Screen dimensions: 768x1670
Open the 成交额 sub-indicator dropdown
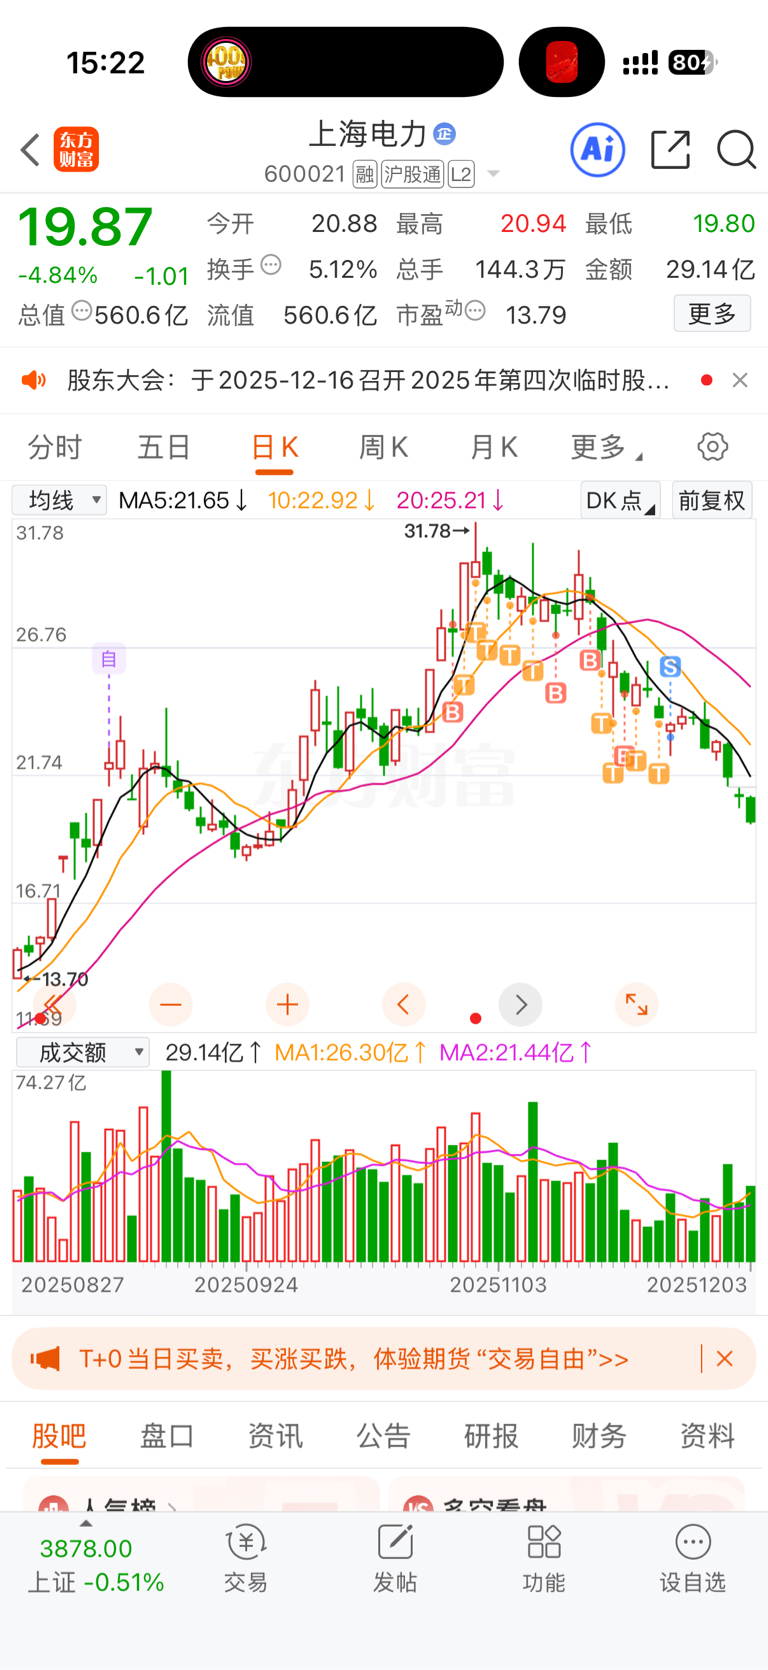click(82, 1052)
